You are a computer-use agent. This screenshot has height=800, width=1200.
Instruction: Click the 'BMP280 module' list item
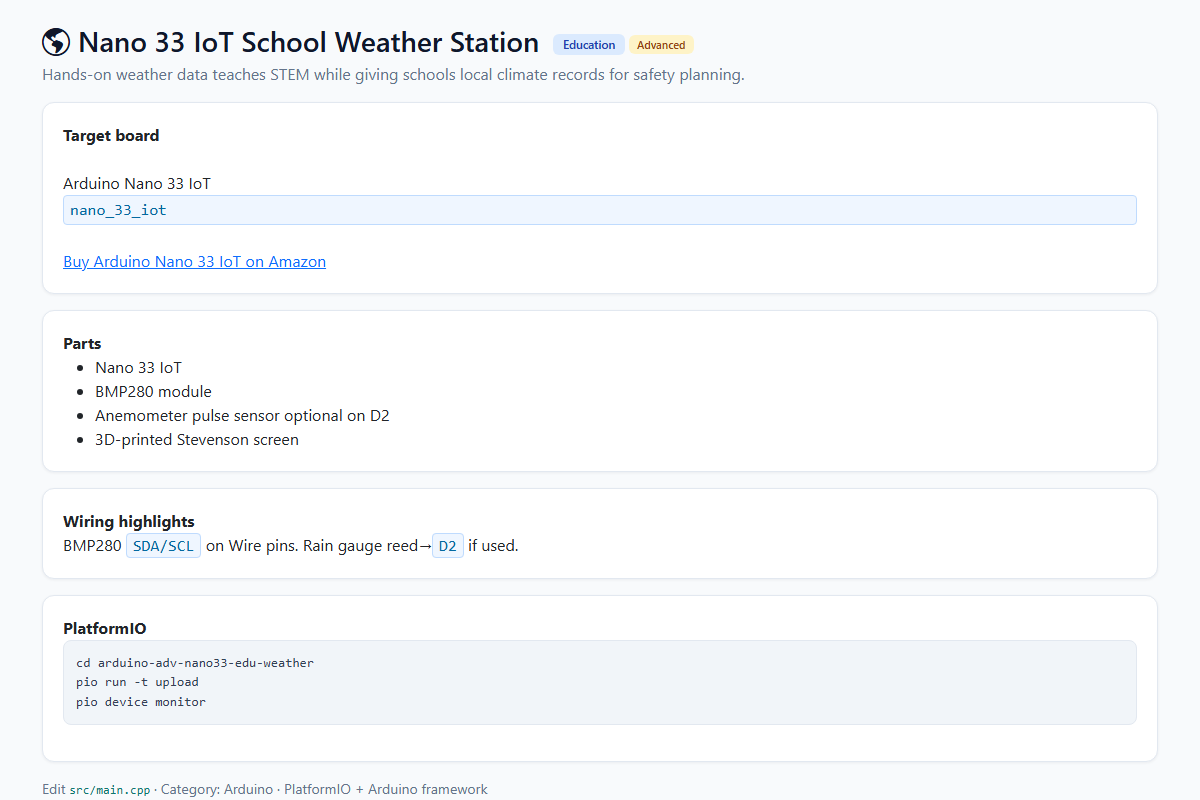(153, 392)
